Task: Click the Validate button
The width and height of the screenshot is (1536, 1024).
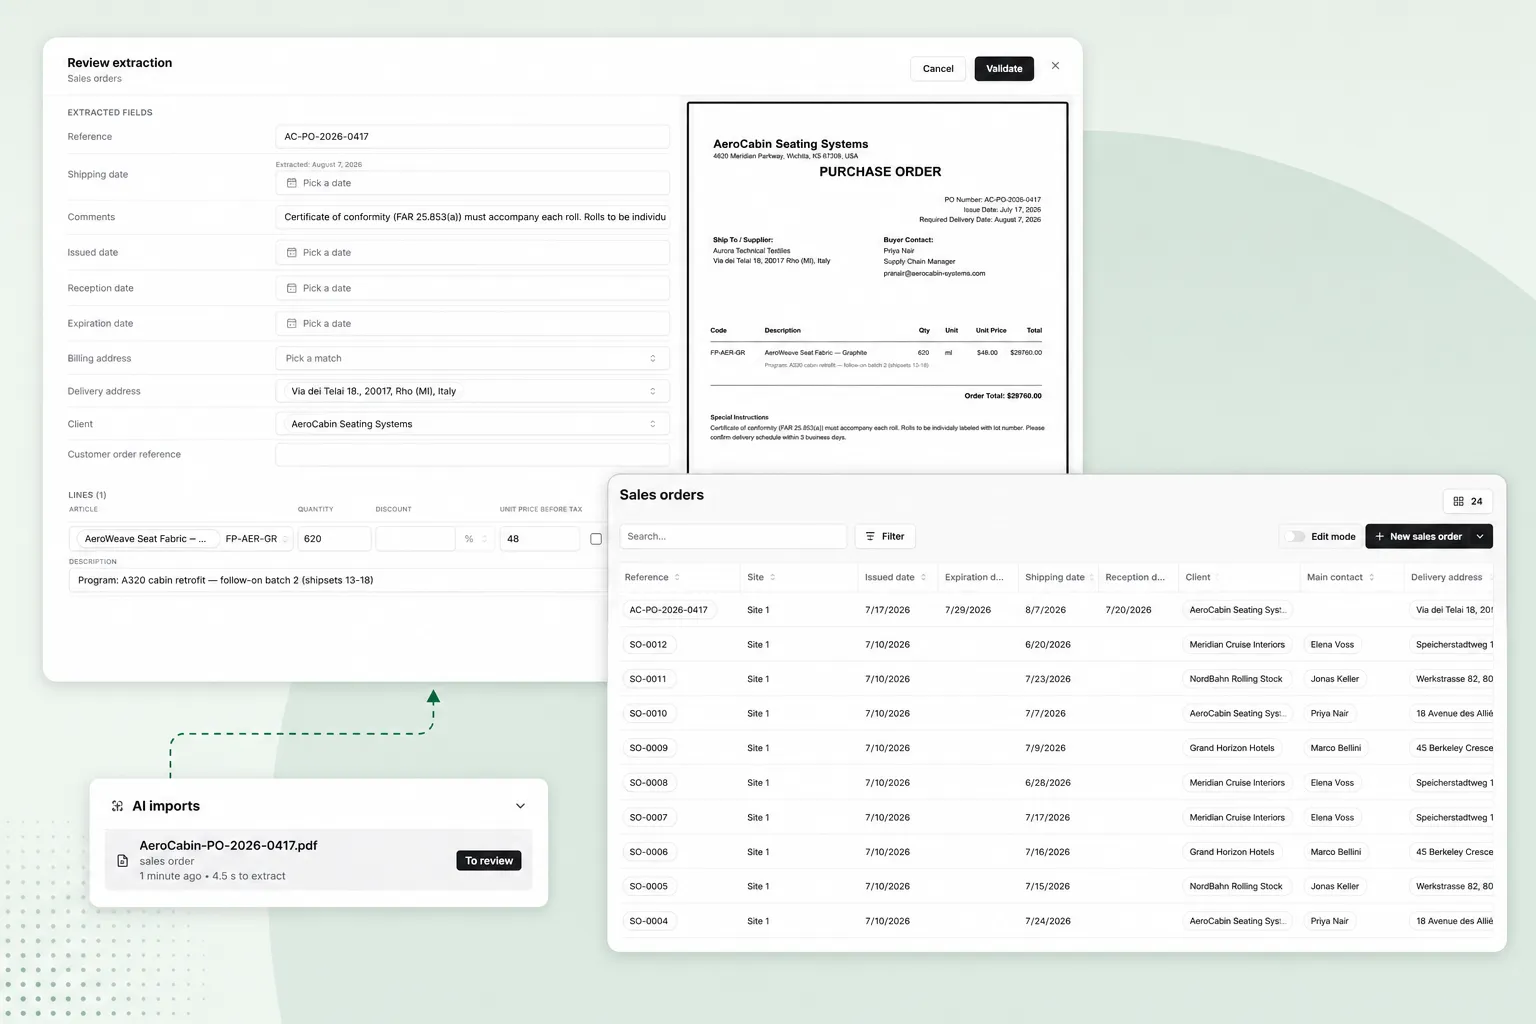Action: (1004, 69)
